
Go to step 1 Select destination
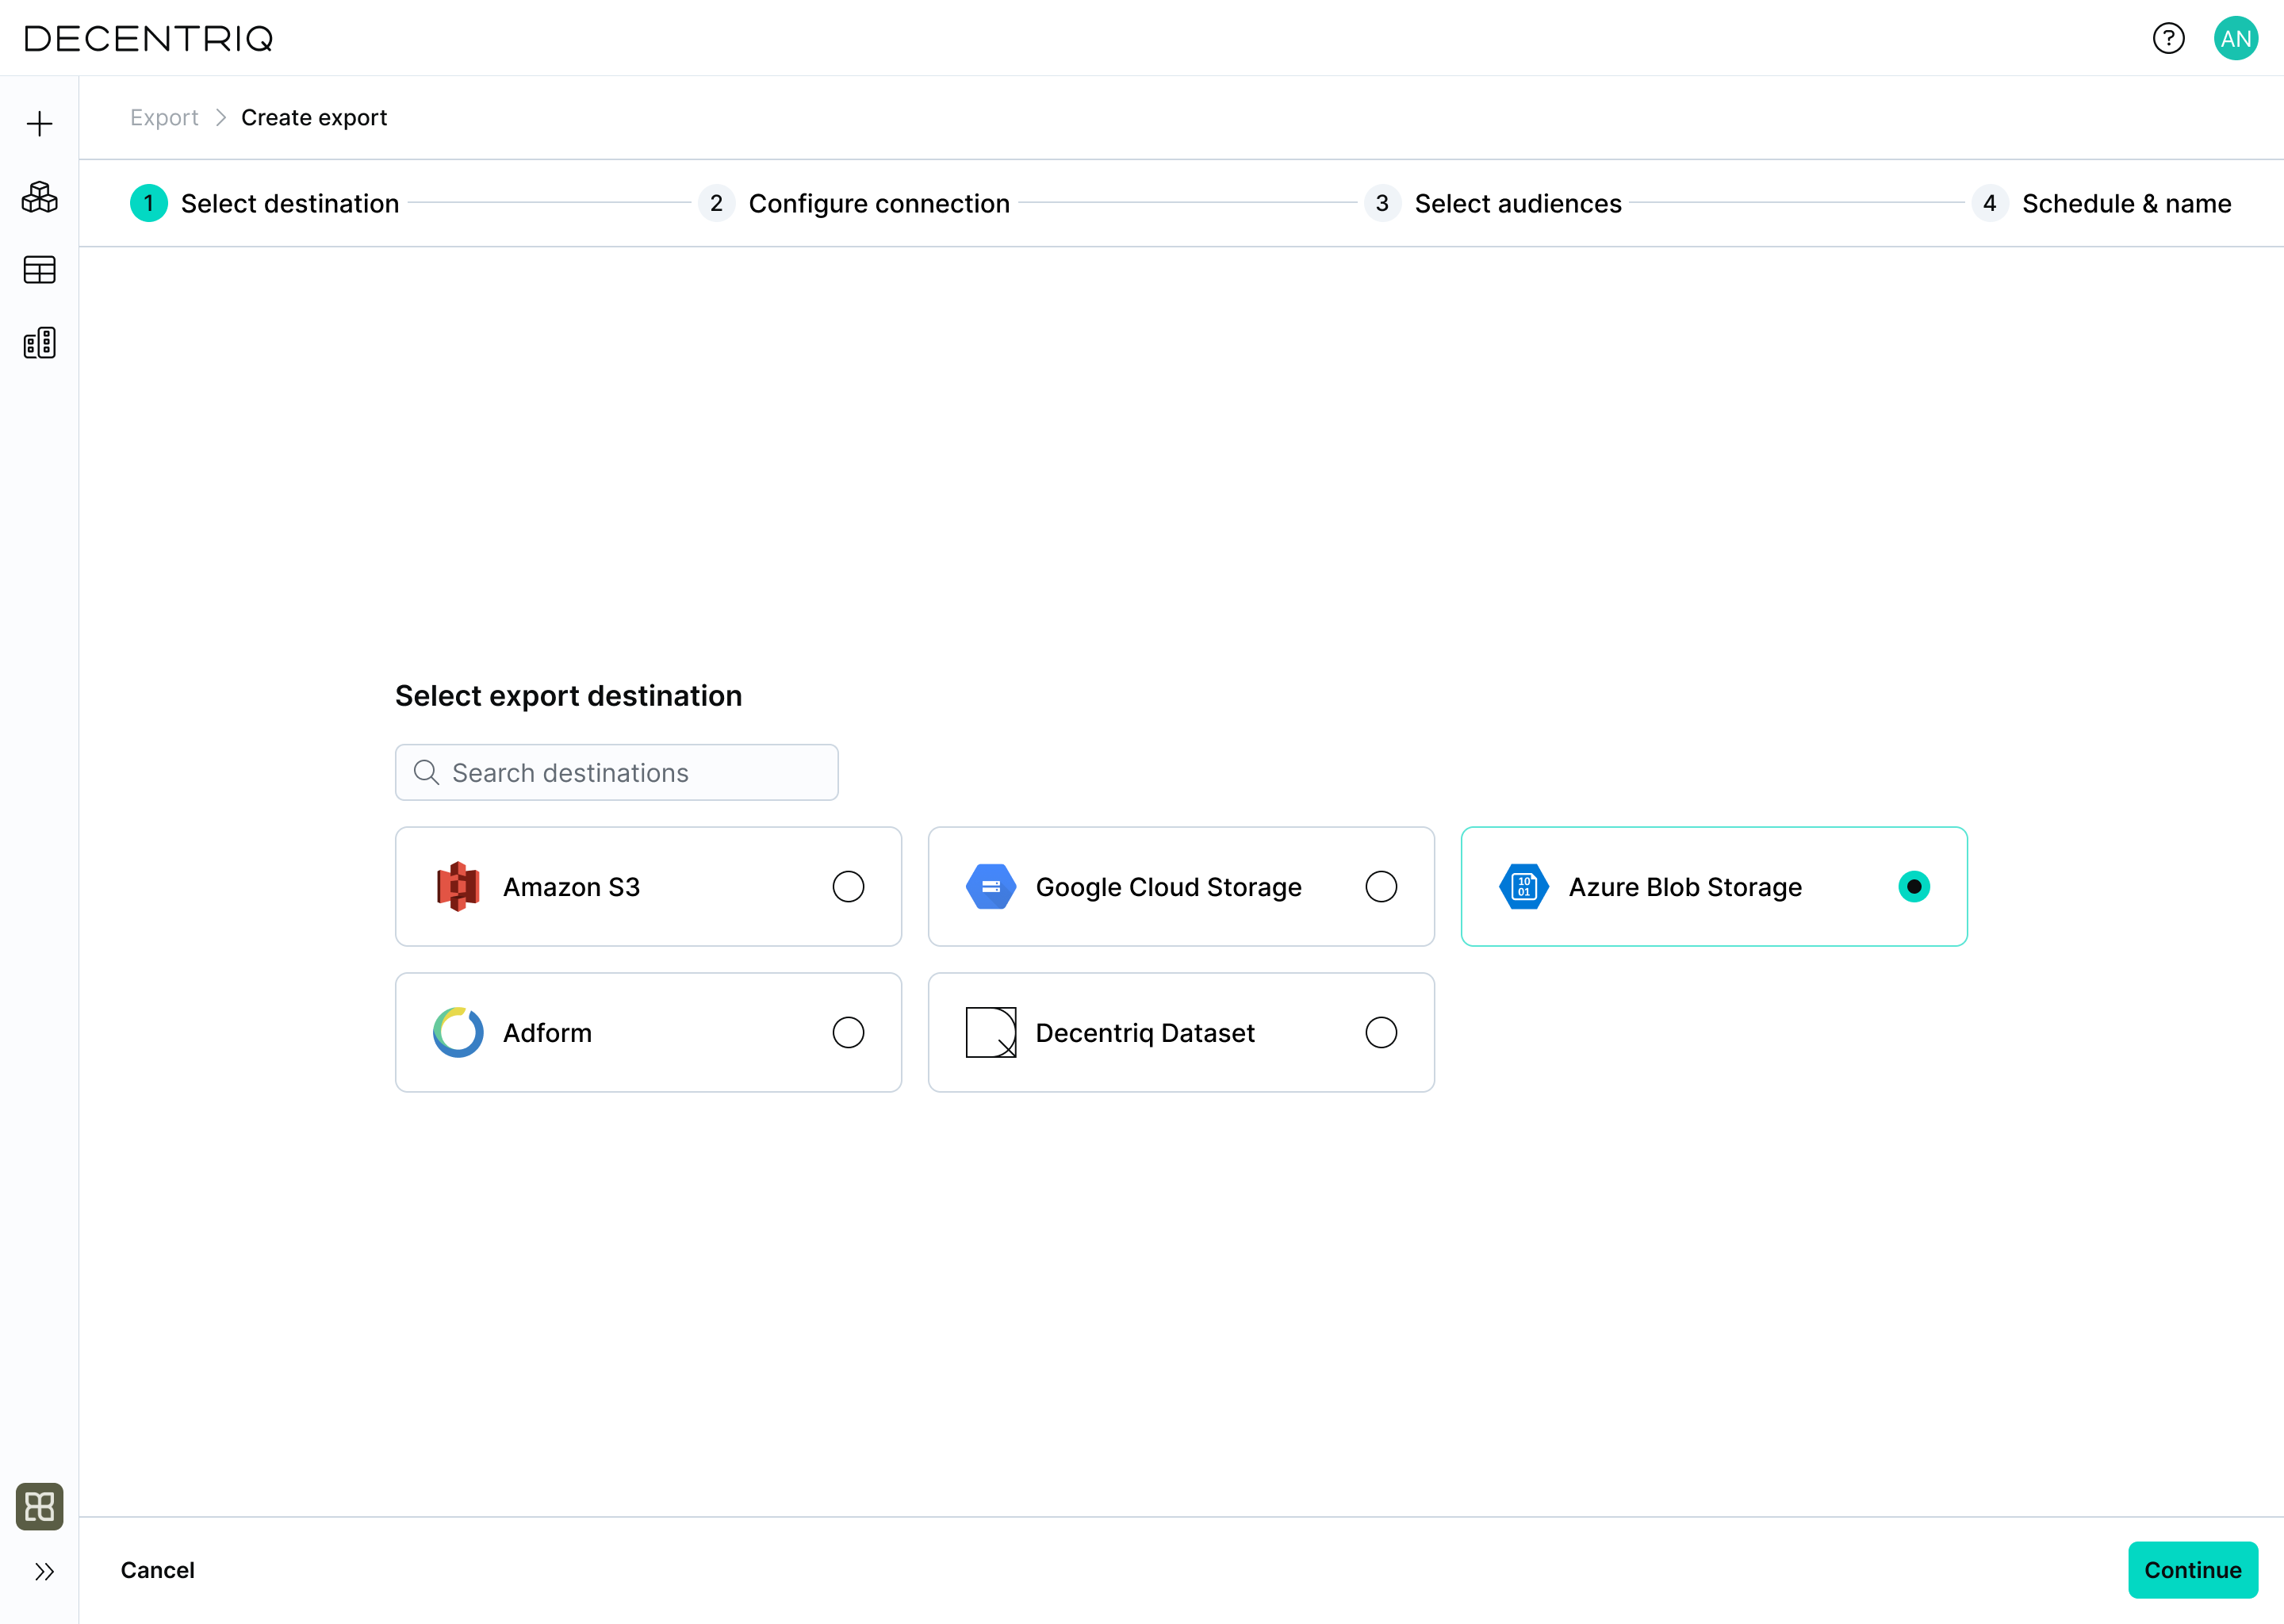coord(265,203)
